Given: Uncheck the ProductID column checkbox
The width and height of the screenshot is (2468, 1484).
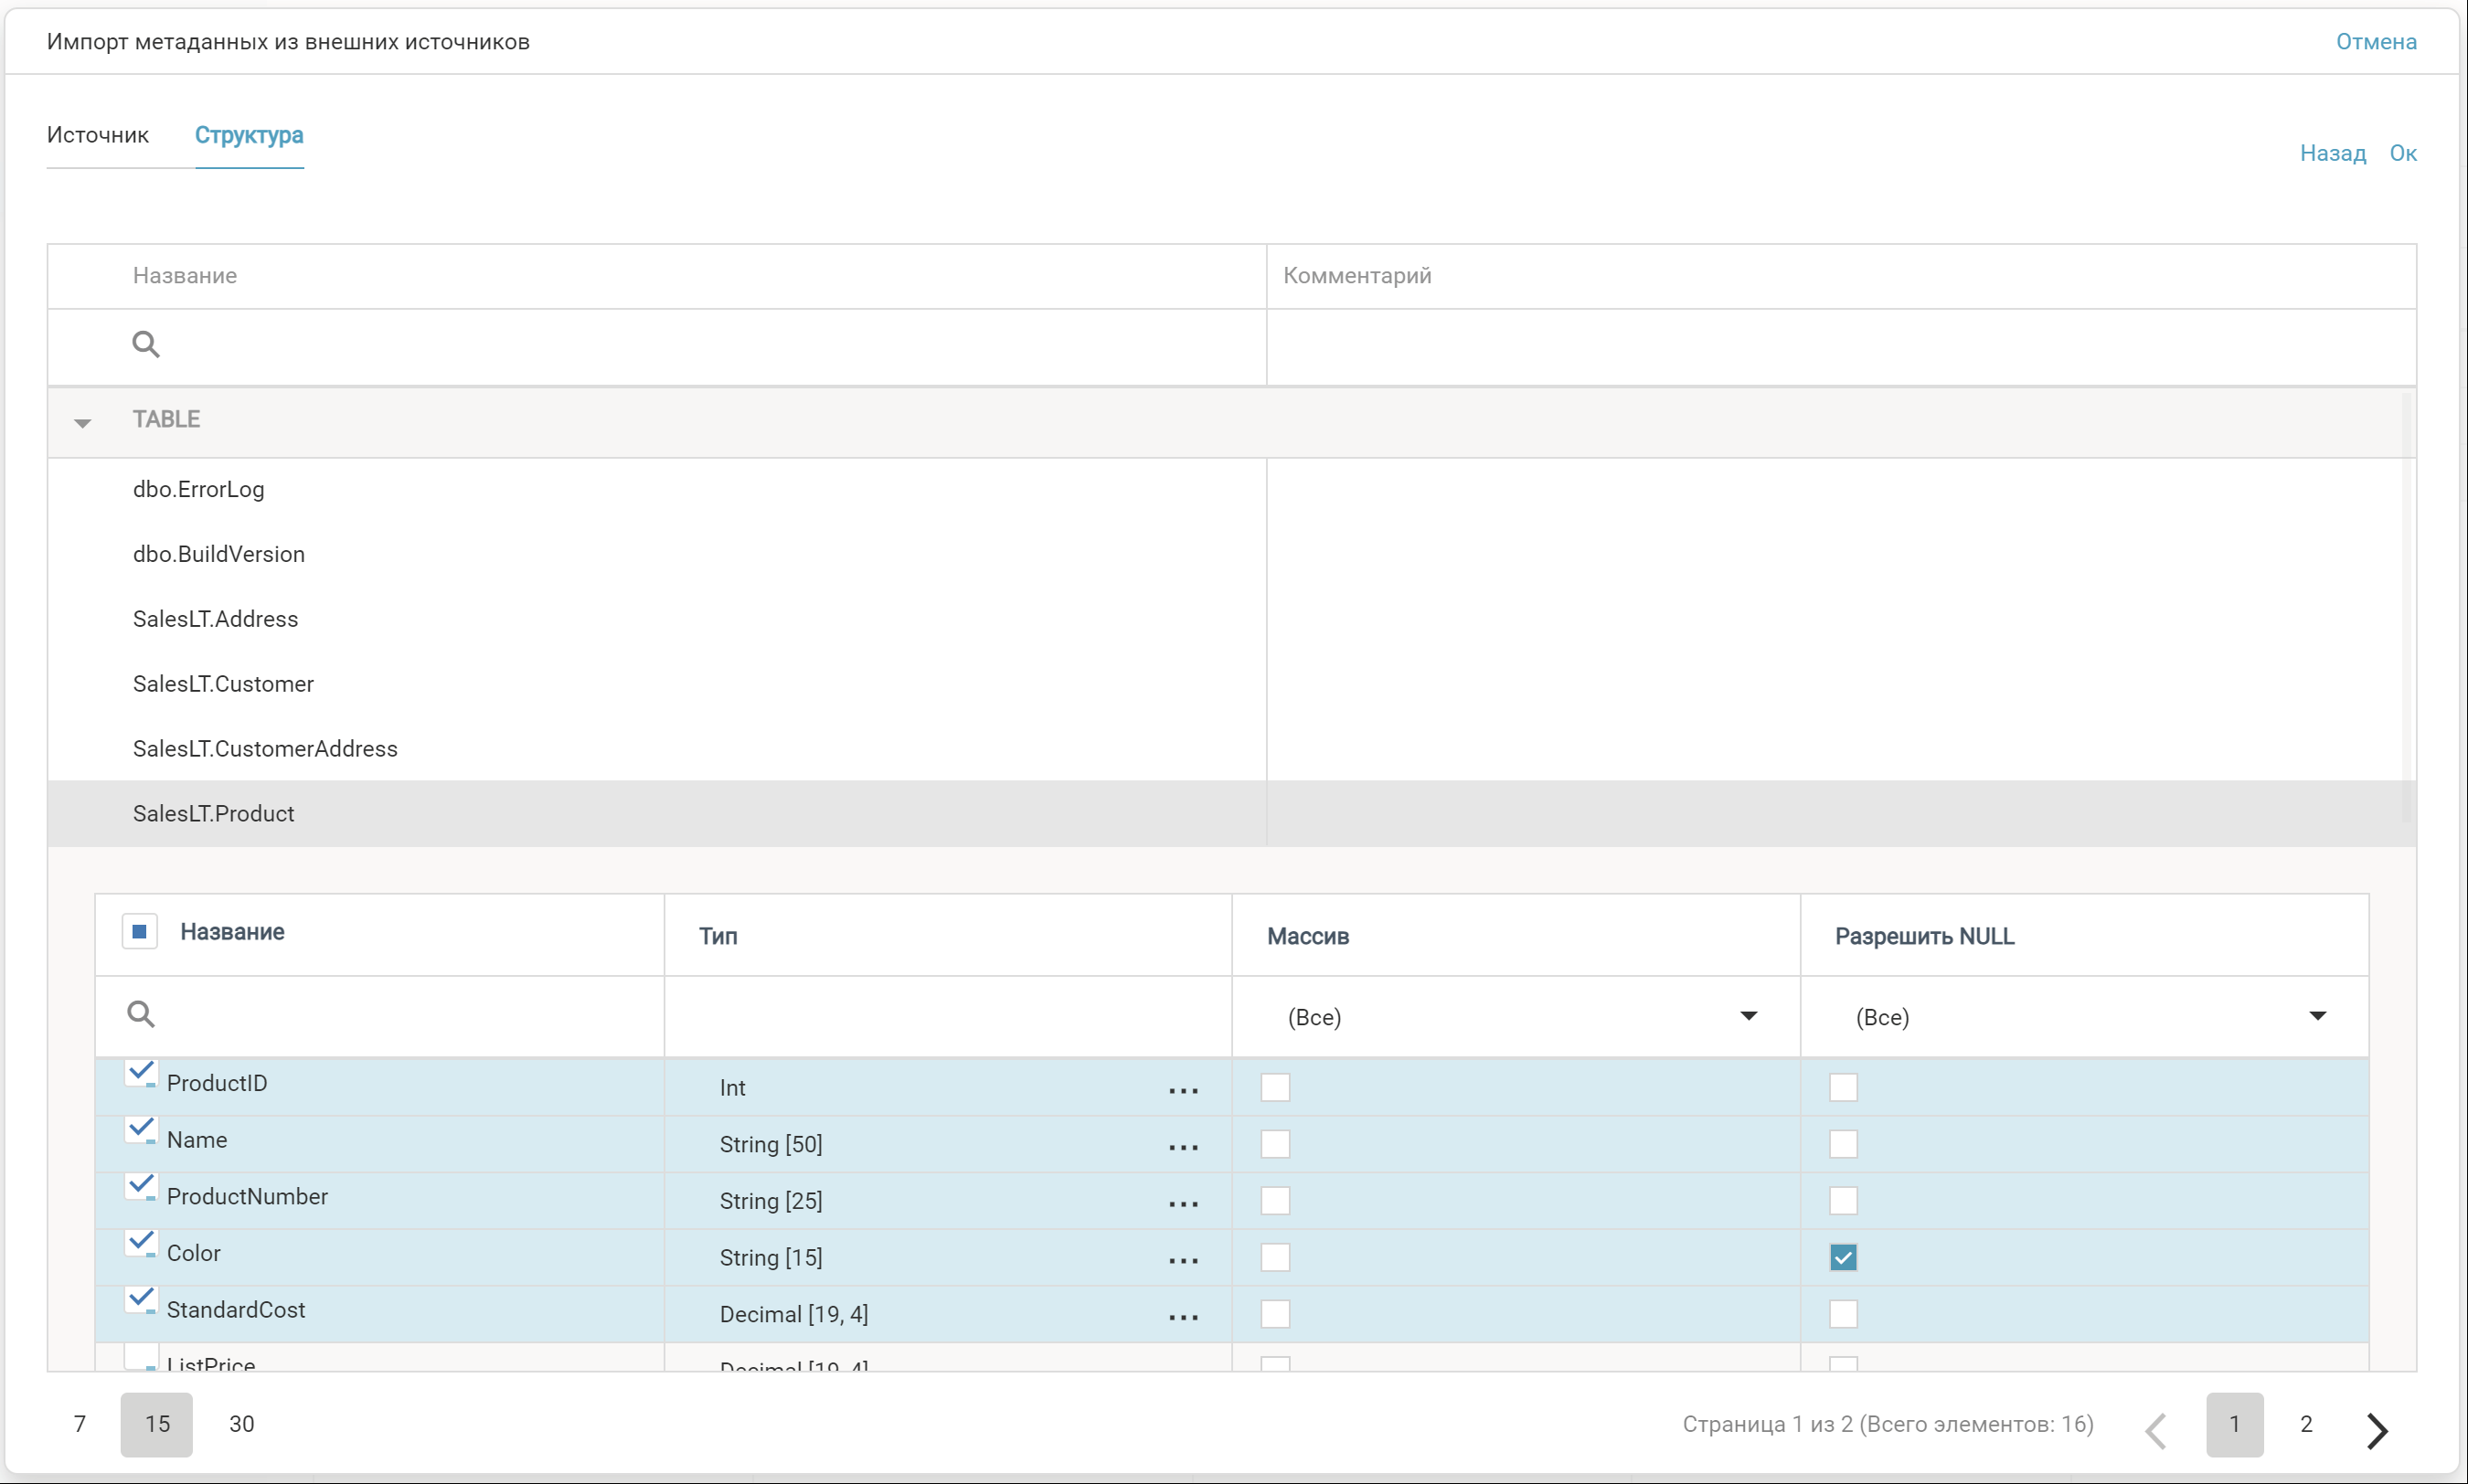Looking at the screenshot, I should coord(140,1074).
